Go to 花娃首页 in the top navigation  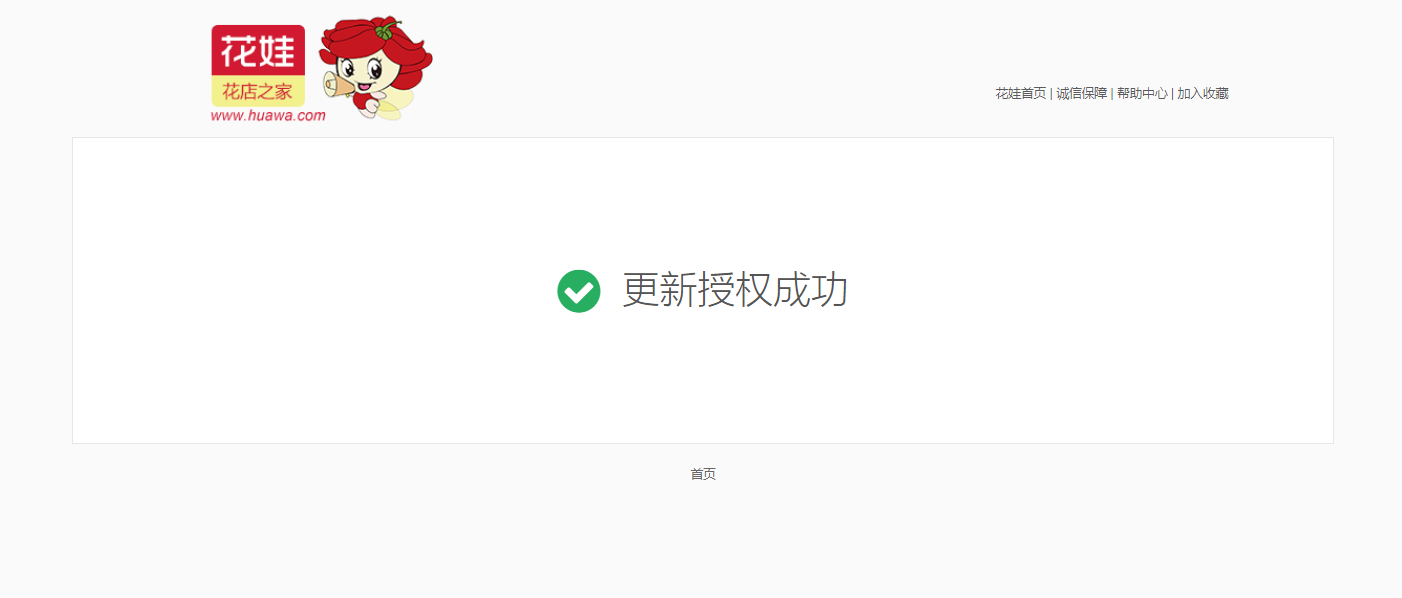tap(1020, 93)
